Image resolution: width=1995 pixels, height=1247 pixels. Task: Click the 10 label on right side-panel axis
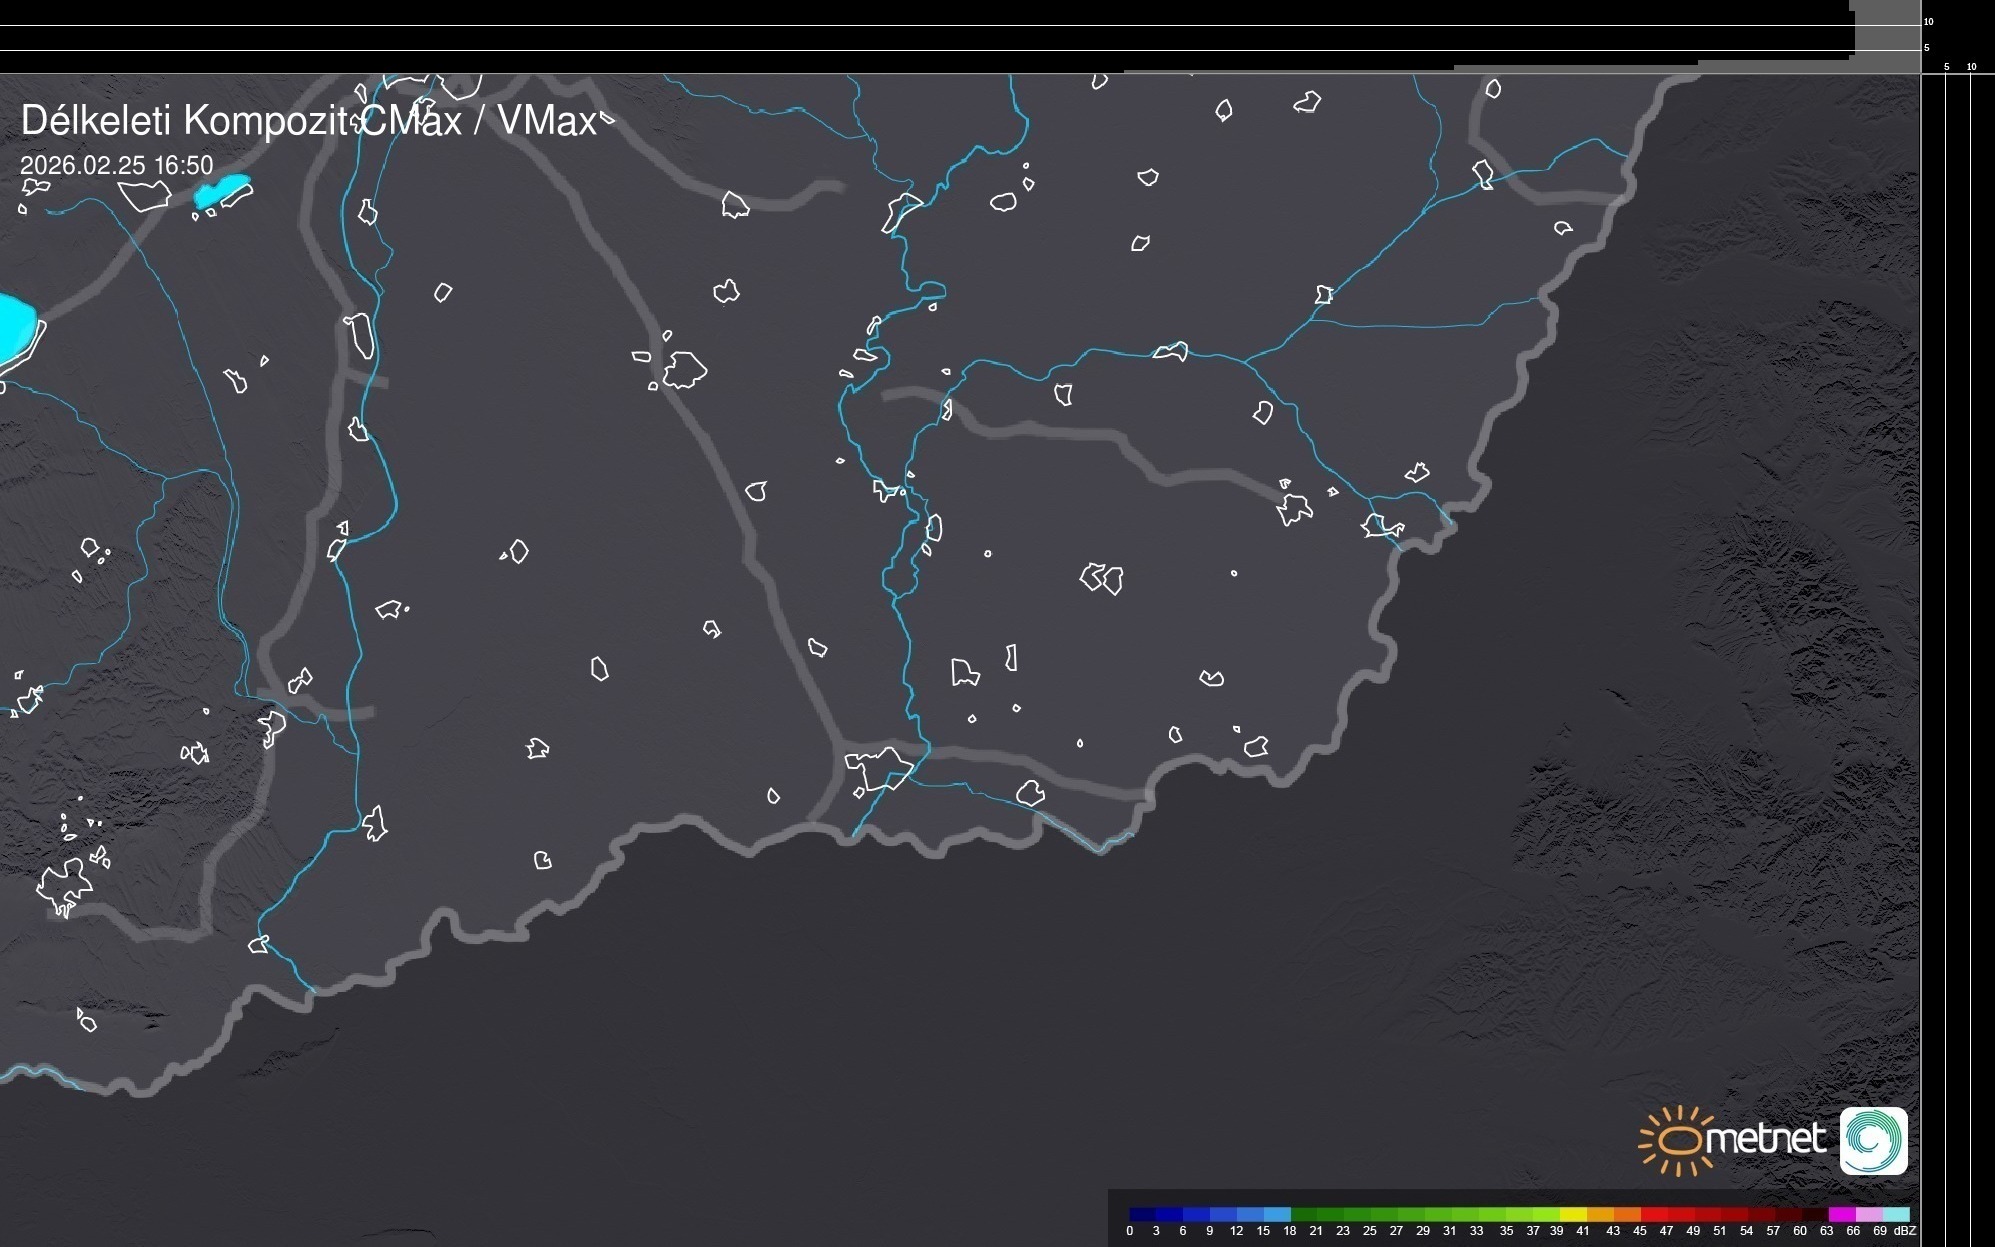(x=1972, y=67)
